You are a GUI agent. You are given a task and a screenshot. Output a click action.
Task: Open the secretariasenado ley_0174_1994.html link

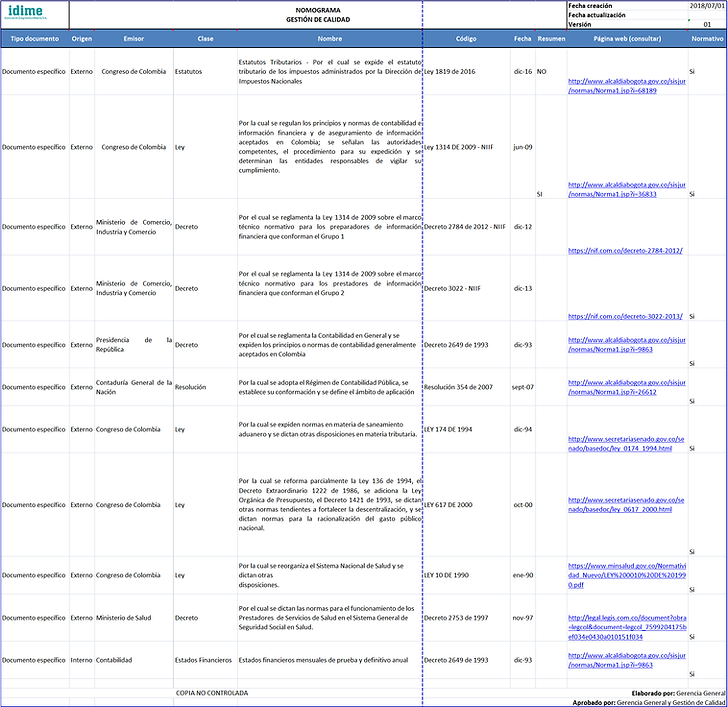626,444
